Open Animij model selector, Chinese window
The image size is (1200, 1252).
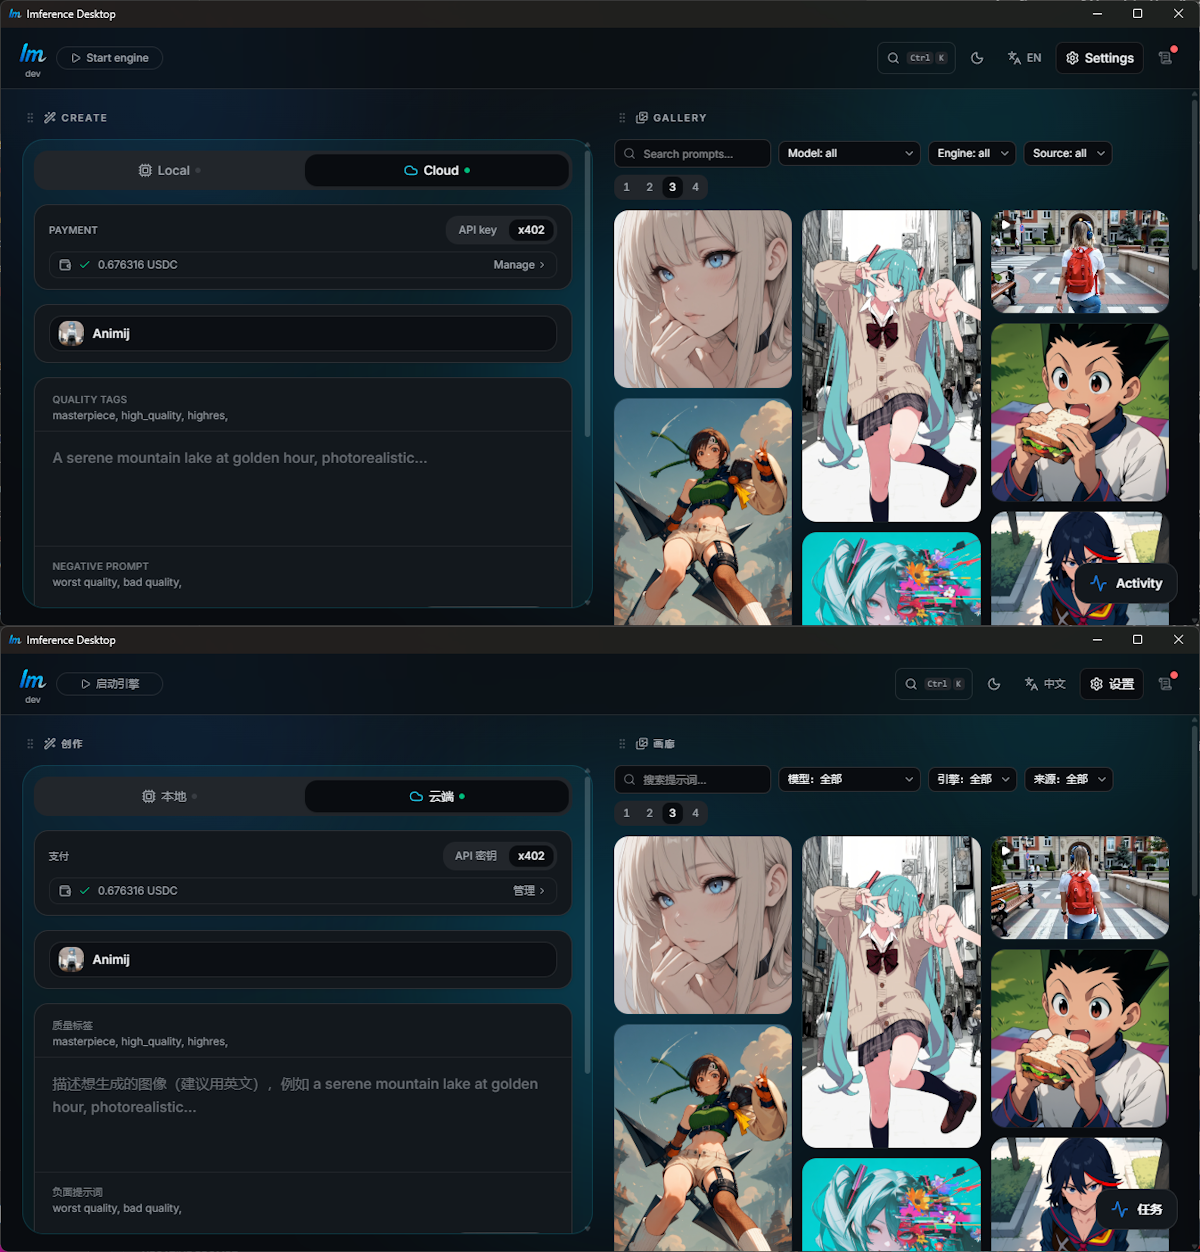pyautogui.click(x=303, y=960)
